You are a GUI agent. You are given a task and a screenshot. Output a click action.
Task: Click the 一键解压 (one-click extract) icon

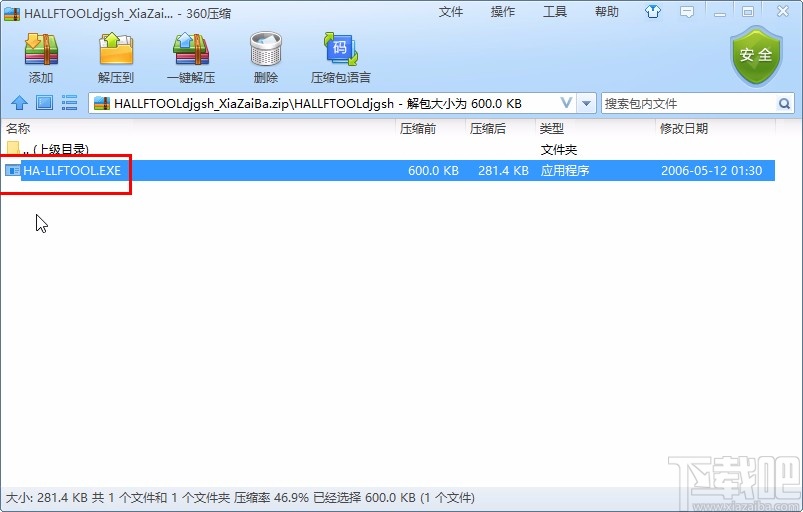pos(191,50)
